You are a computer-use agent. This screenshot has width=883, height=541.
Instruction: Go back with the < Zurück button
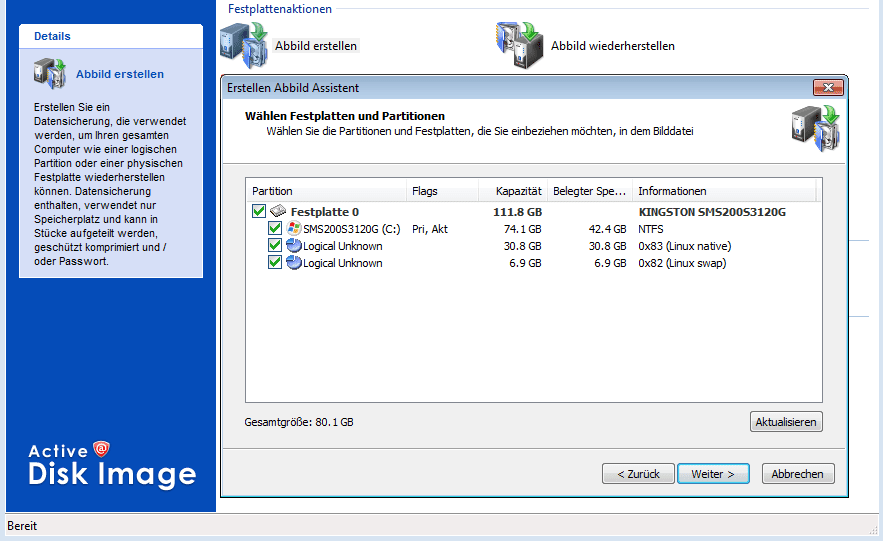(638, 474)
